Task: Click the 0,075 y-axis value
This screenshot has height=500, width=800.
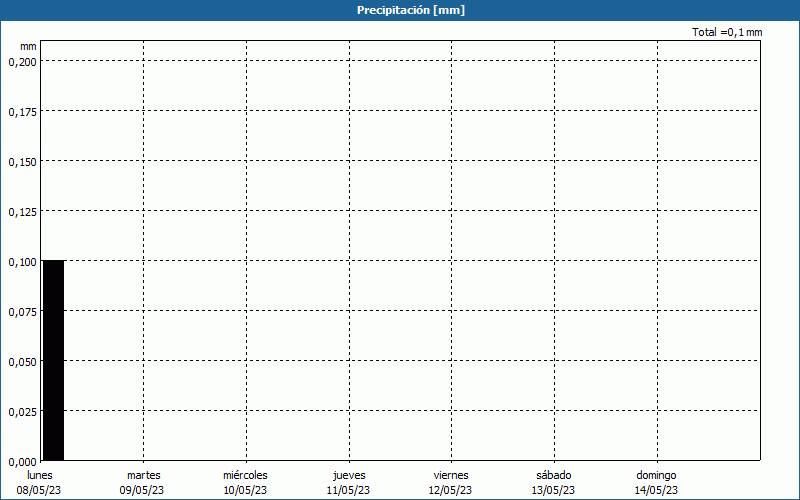Action: 23,312
